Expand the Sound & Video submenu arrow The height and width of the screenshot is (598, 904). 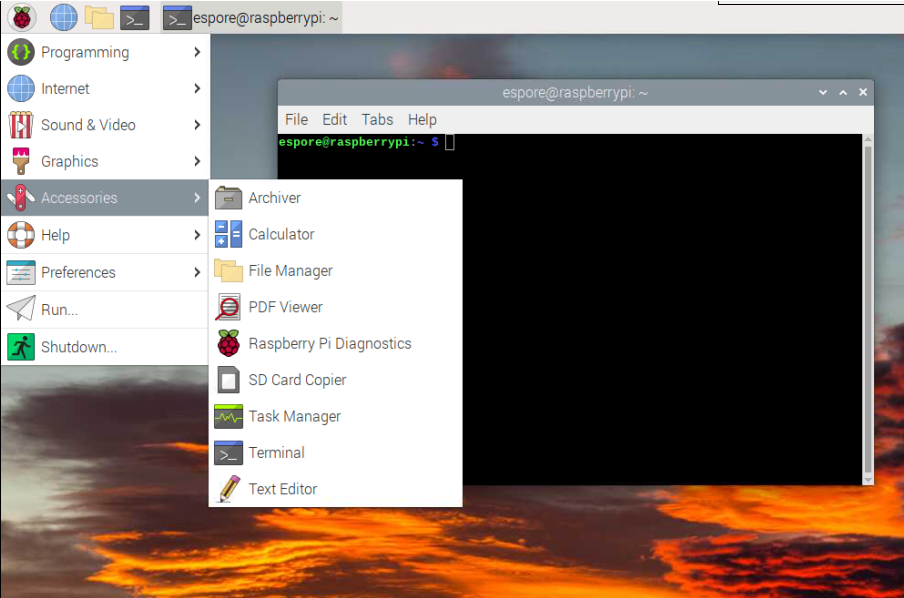[197, 125]
